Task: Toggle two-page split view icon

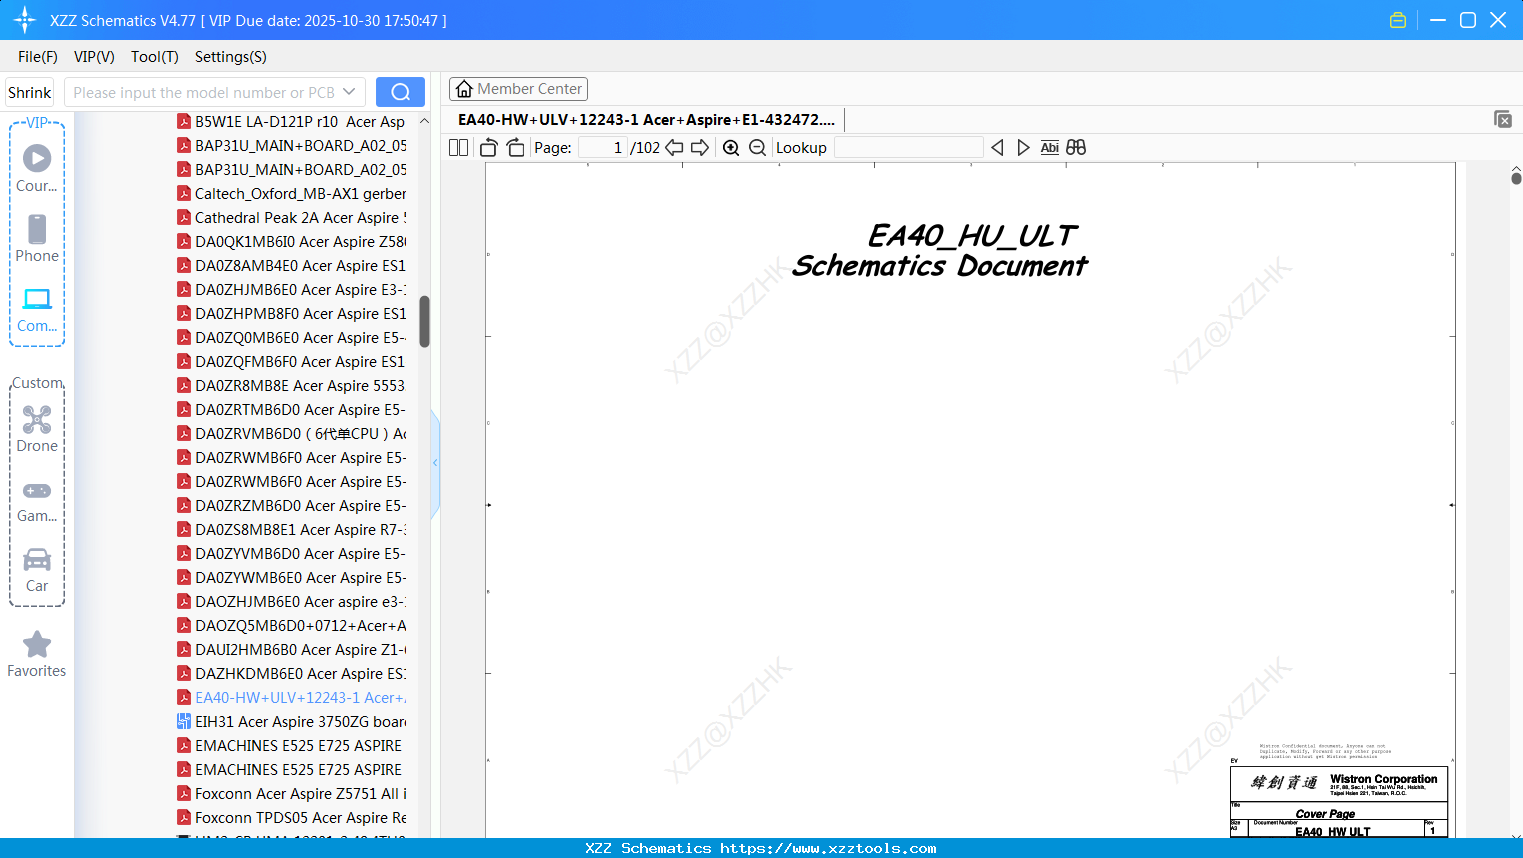Action: click(x=459, y=147)
